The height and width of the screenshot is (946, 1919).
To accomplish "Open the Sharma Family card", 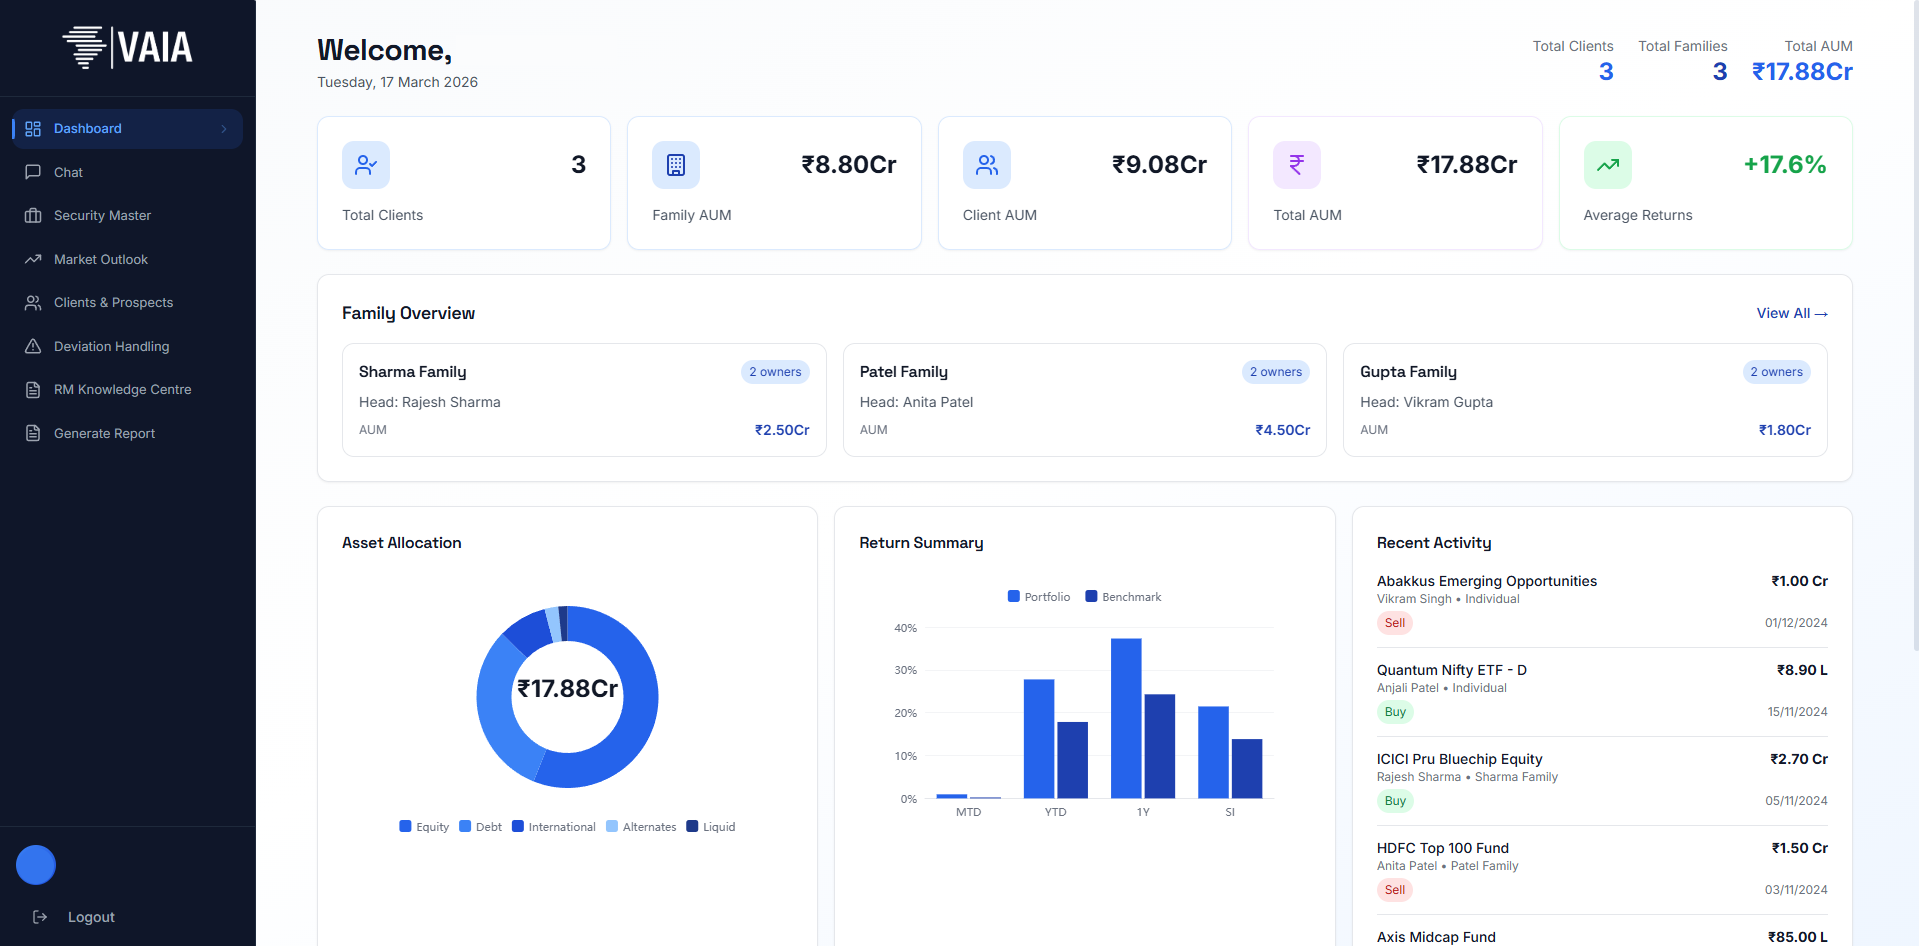I will pos(584,400).
